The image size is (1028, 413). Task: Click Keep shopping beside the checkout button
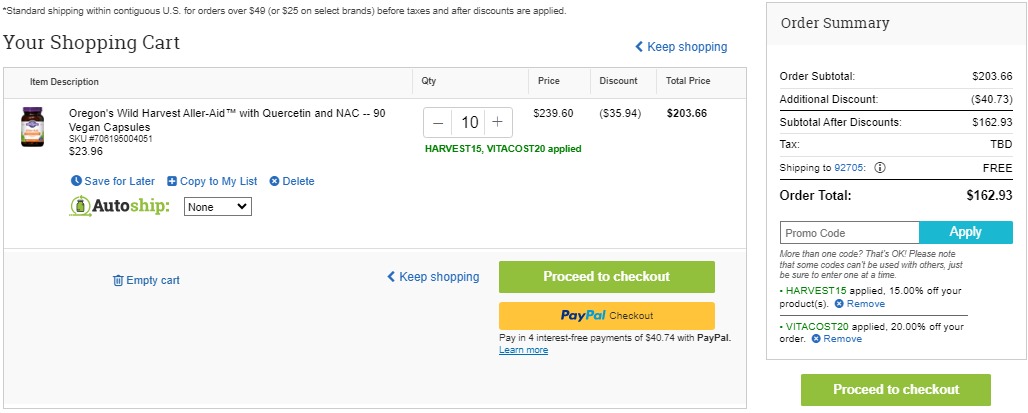pos(433,277)
